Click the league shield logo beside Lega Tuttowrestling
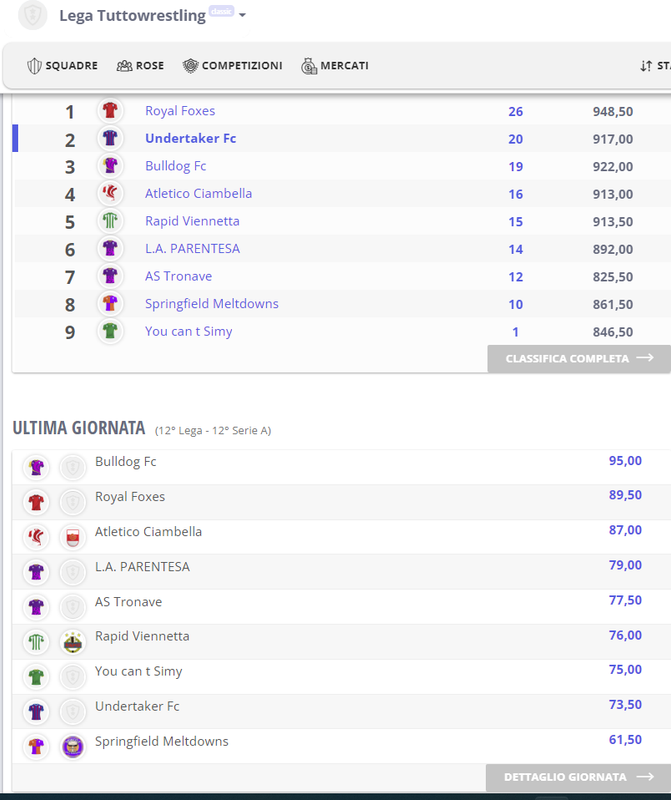Viewport: 671px width, 800px height. 33,15
